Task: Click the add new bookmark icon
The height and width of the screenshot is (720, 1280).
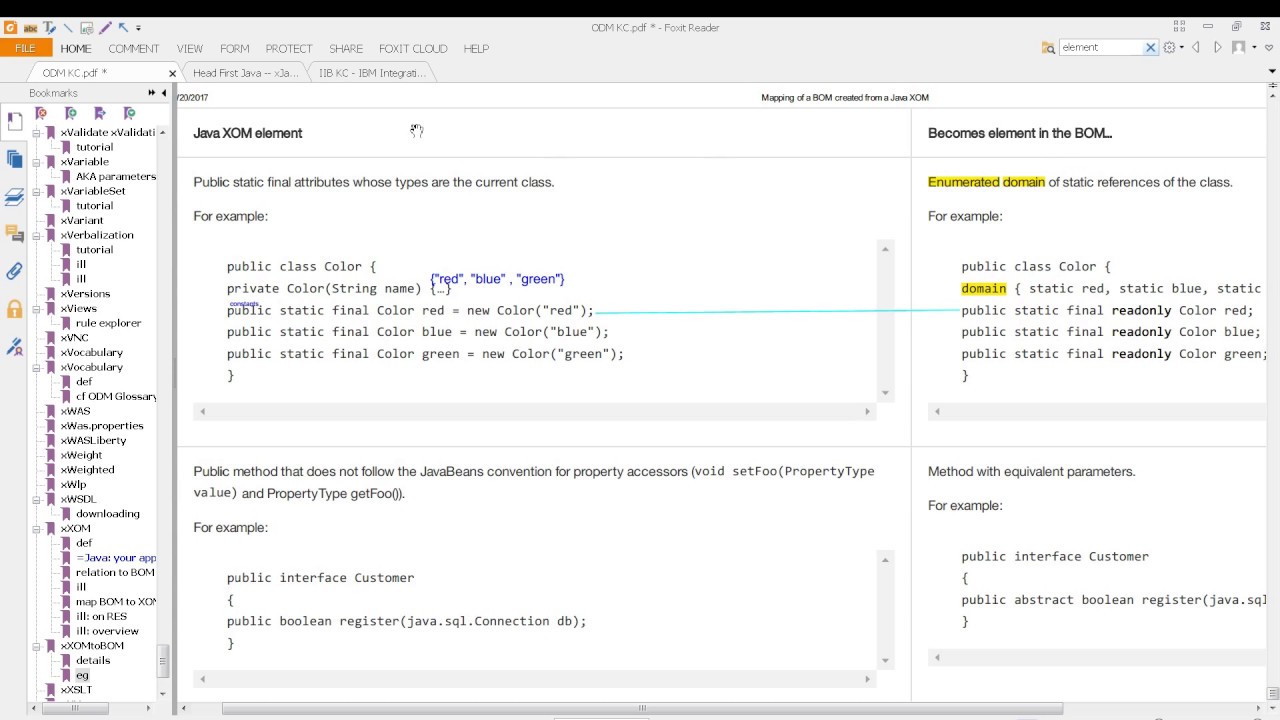Action: click(x=70, y=113)
